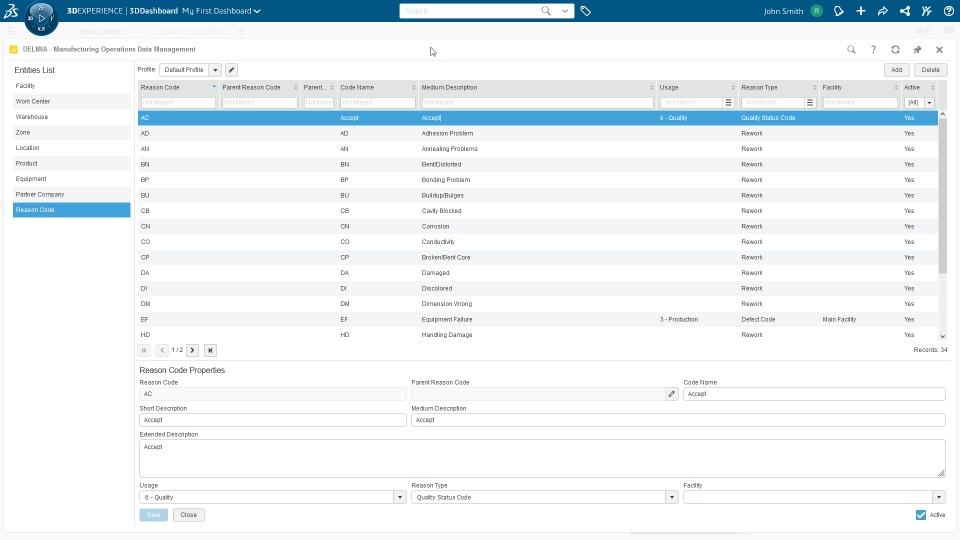Image resolution: width=960 pixels, height=540 pixels.
Task: Click the John Smith avatar badge
Action: tap(817, 11)
